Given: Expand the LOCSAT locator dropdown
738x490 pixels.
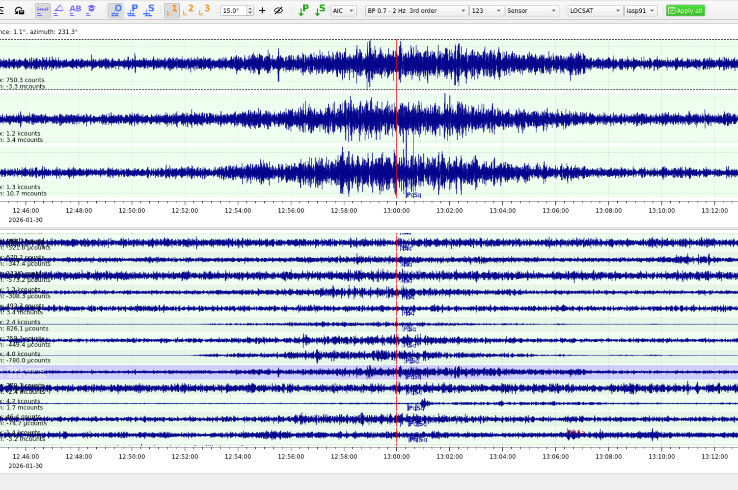Looking at the screenshot, I should 592,10.
